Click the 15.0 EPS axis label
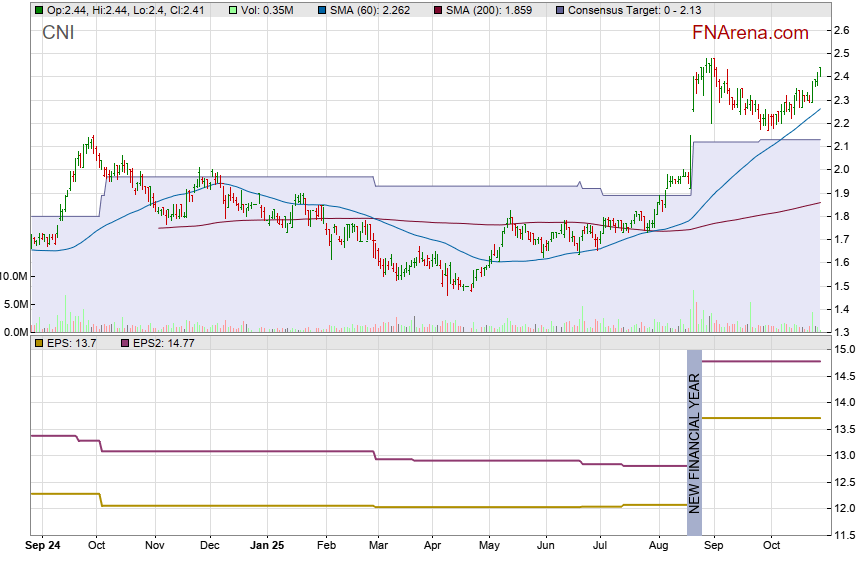Image resolution: width=859 pixels, height=566 pixels. pos(844,350)
